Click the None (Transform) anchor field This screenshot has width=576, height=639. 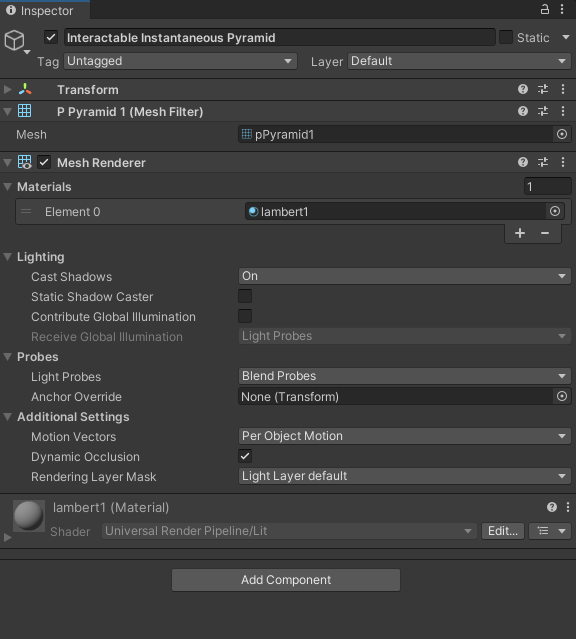(395, 396)
